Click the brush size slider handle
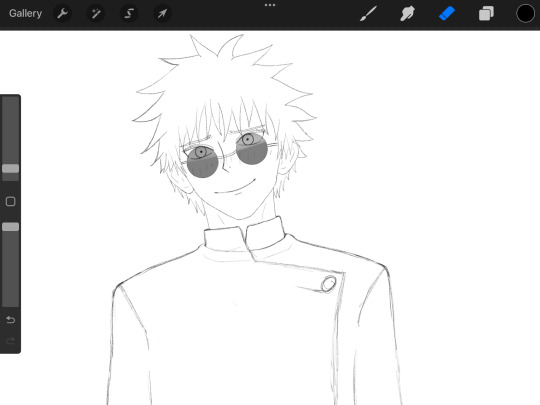 tap(11, 168)
